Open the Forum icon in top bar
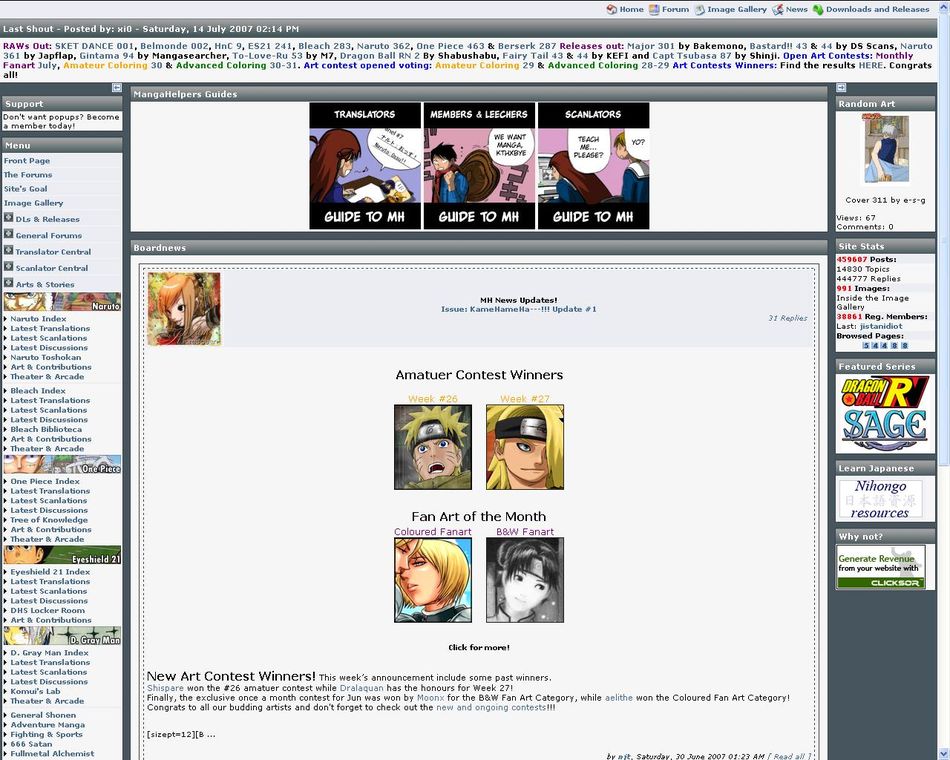 [654, 9]
